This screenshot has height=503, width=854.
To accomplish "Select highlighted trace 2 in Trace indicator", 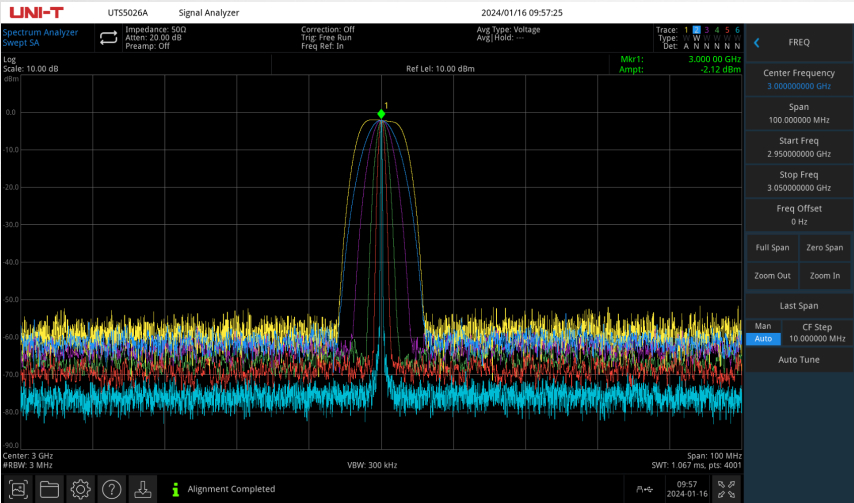I will click(x=697, y=30).
